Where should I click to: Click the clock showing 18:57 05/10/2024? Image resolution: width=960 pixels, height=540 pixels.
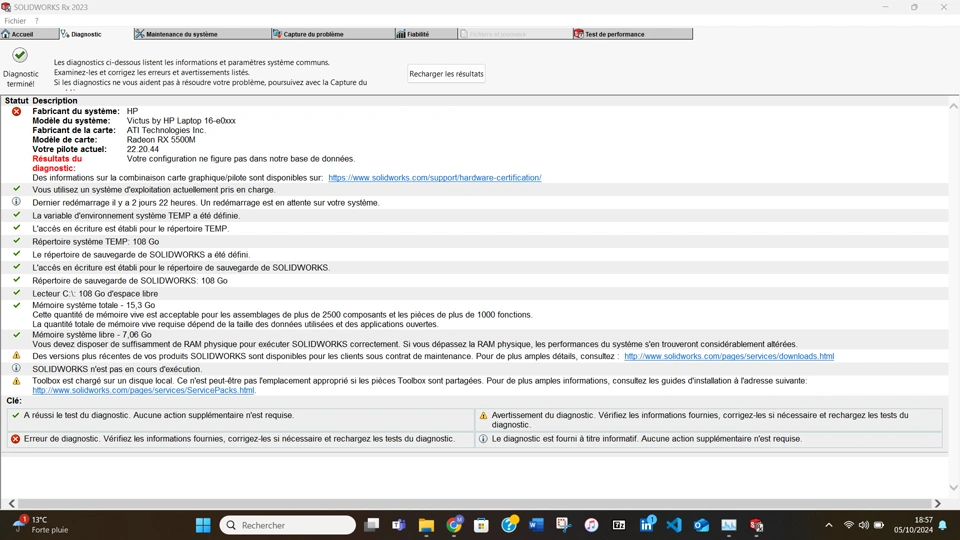pos(913,525)
